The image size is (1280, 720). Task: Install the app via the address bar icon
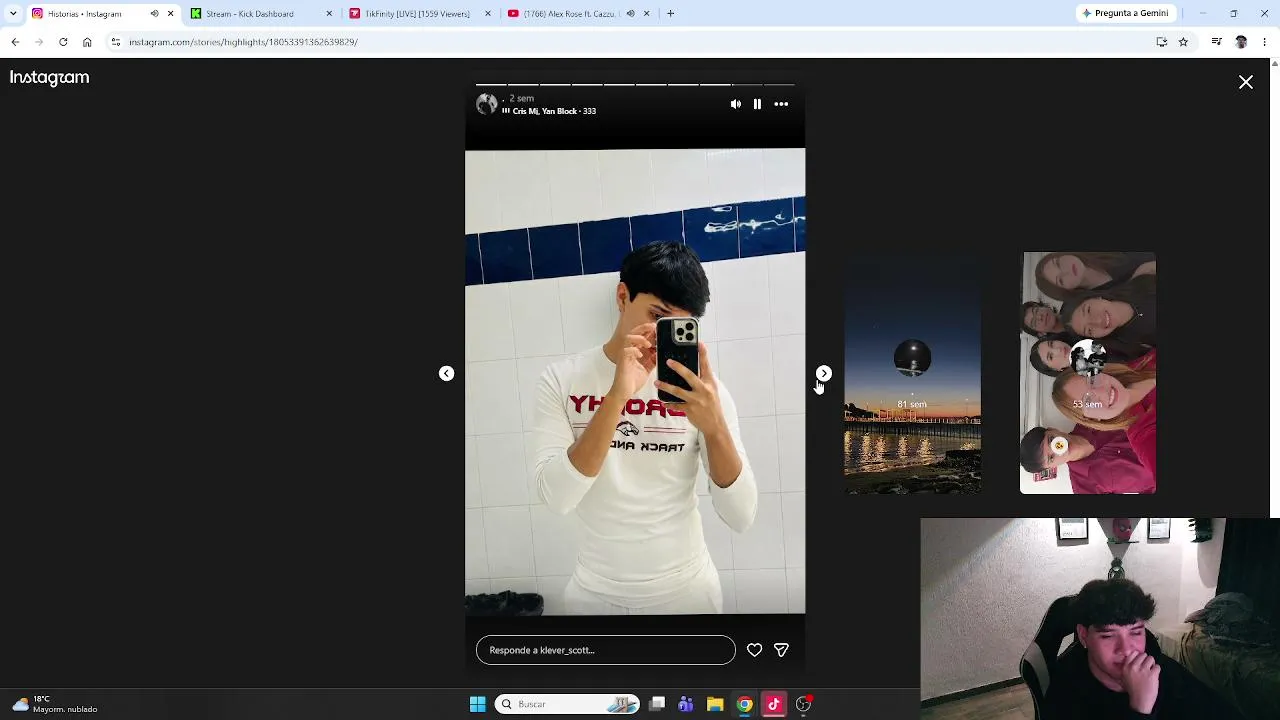click(1162, 42)
